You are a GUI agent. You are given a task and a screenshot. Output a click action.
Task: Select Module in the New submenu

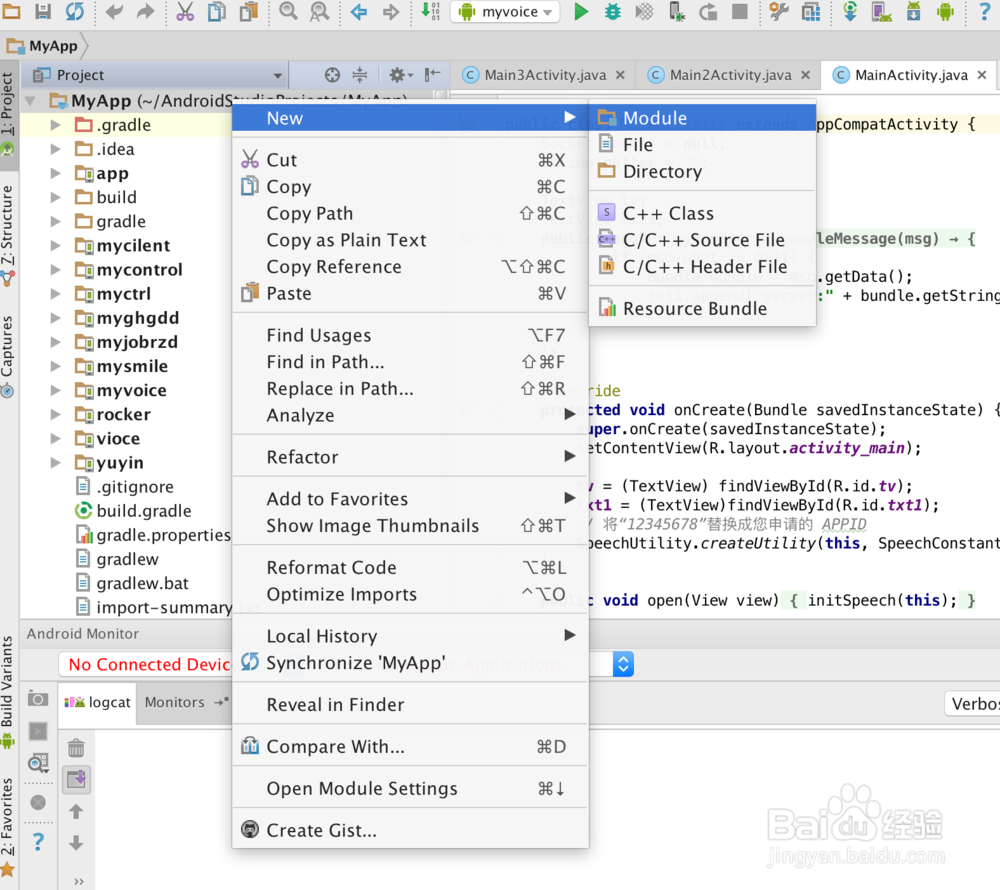coord(702,118)
